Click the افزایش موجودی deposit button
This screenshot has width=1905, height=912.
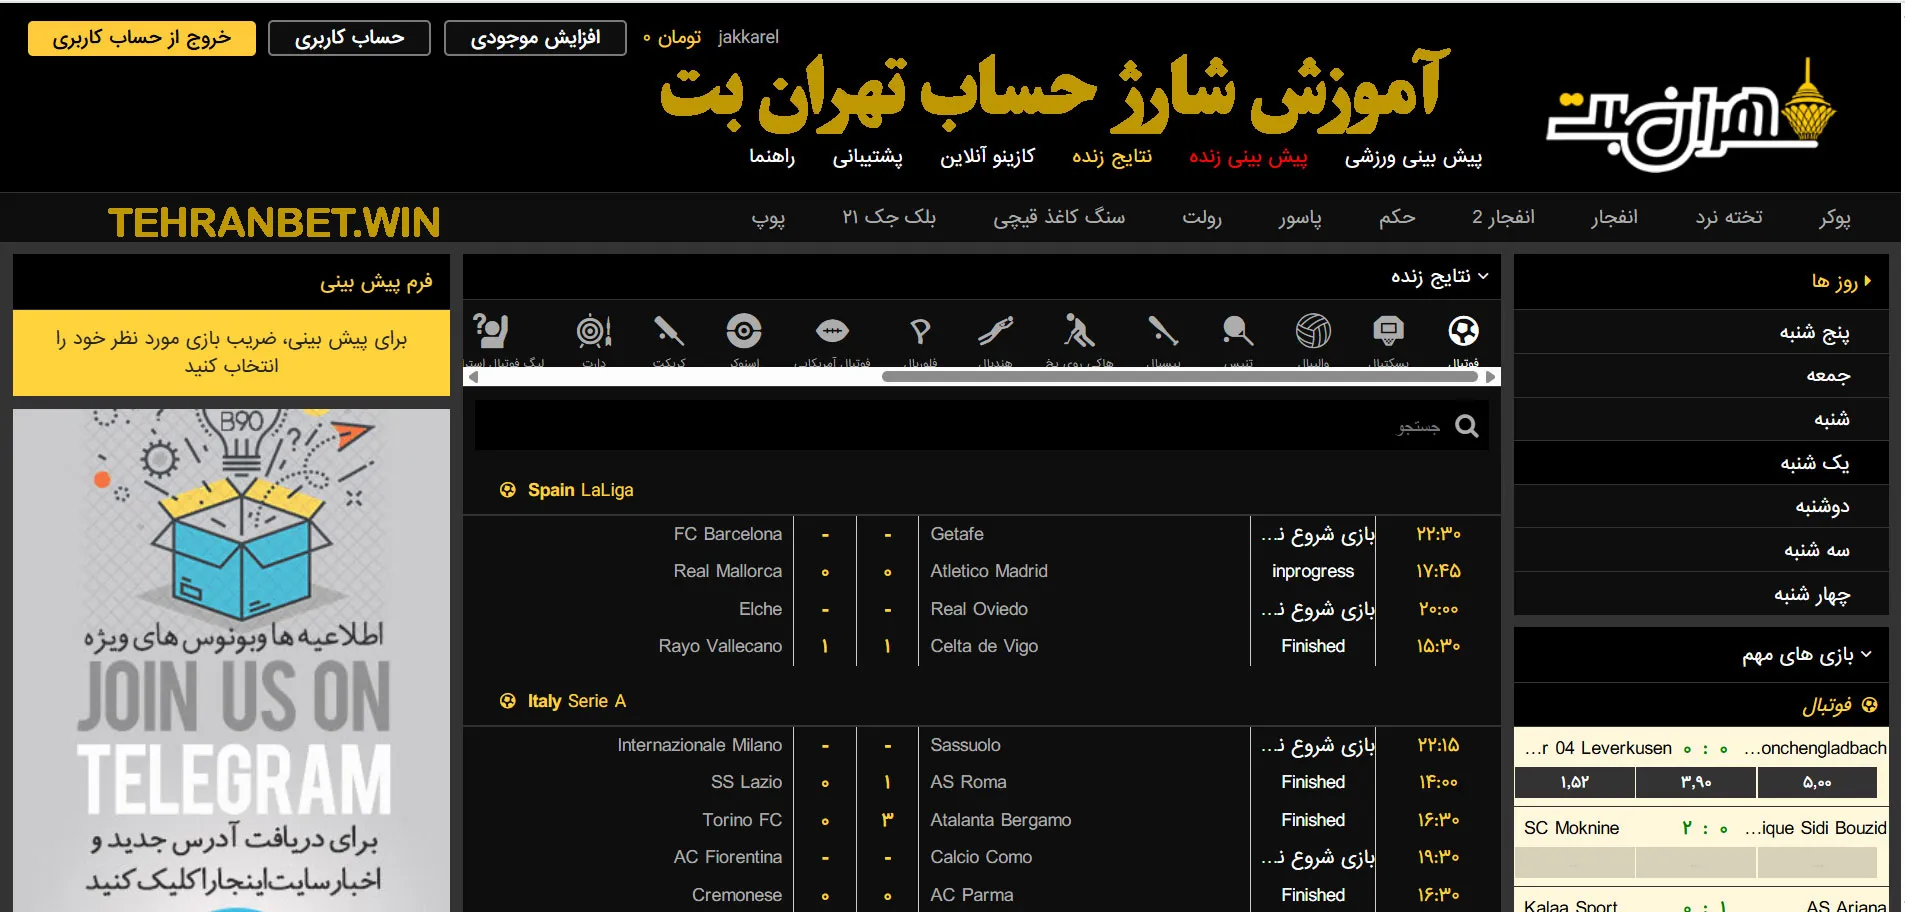click(x=535, y=37)
